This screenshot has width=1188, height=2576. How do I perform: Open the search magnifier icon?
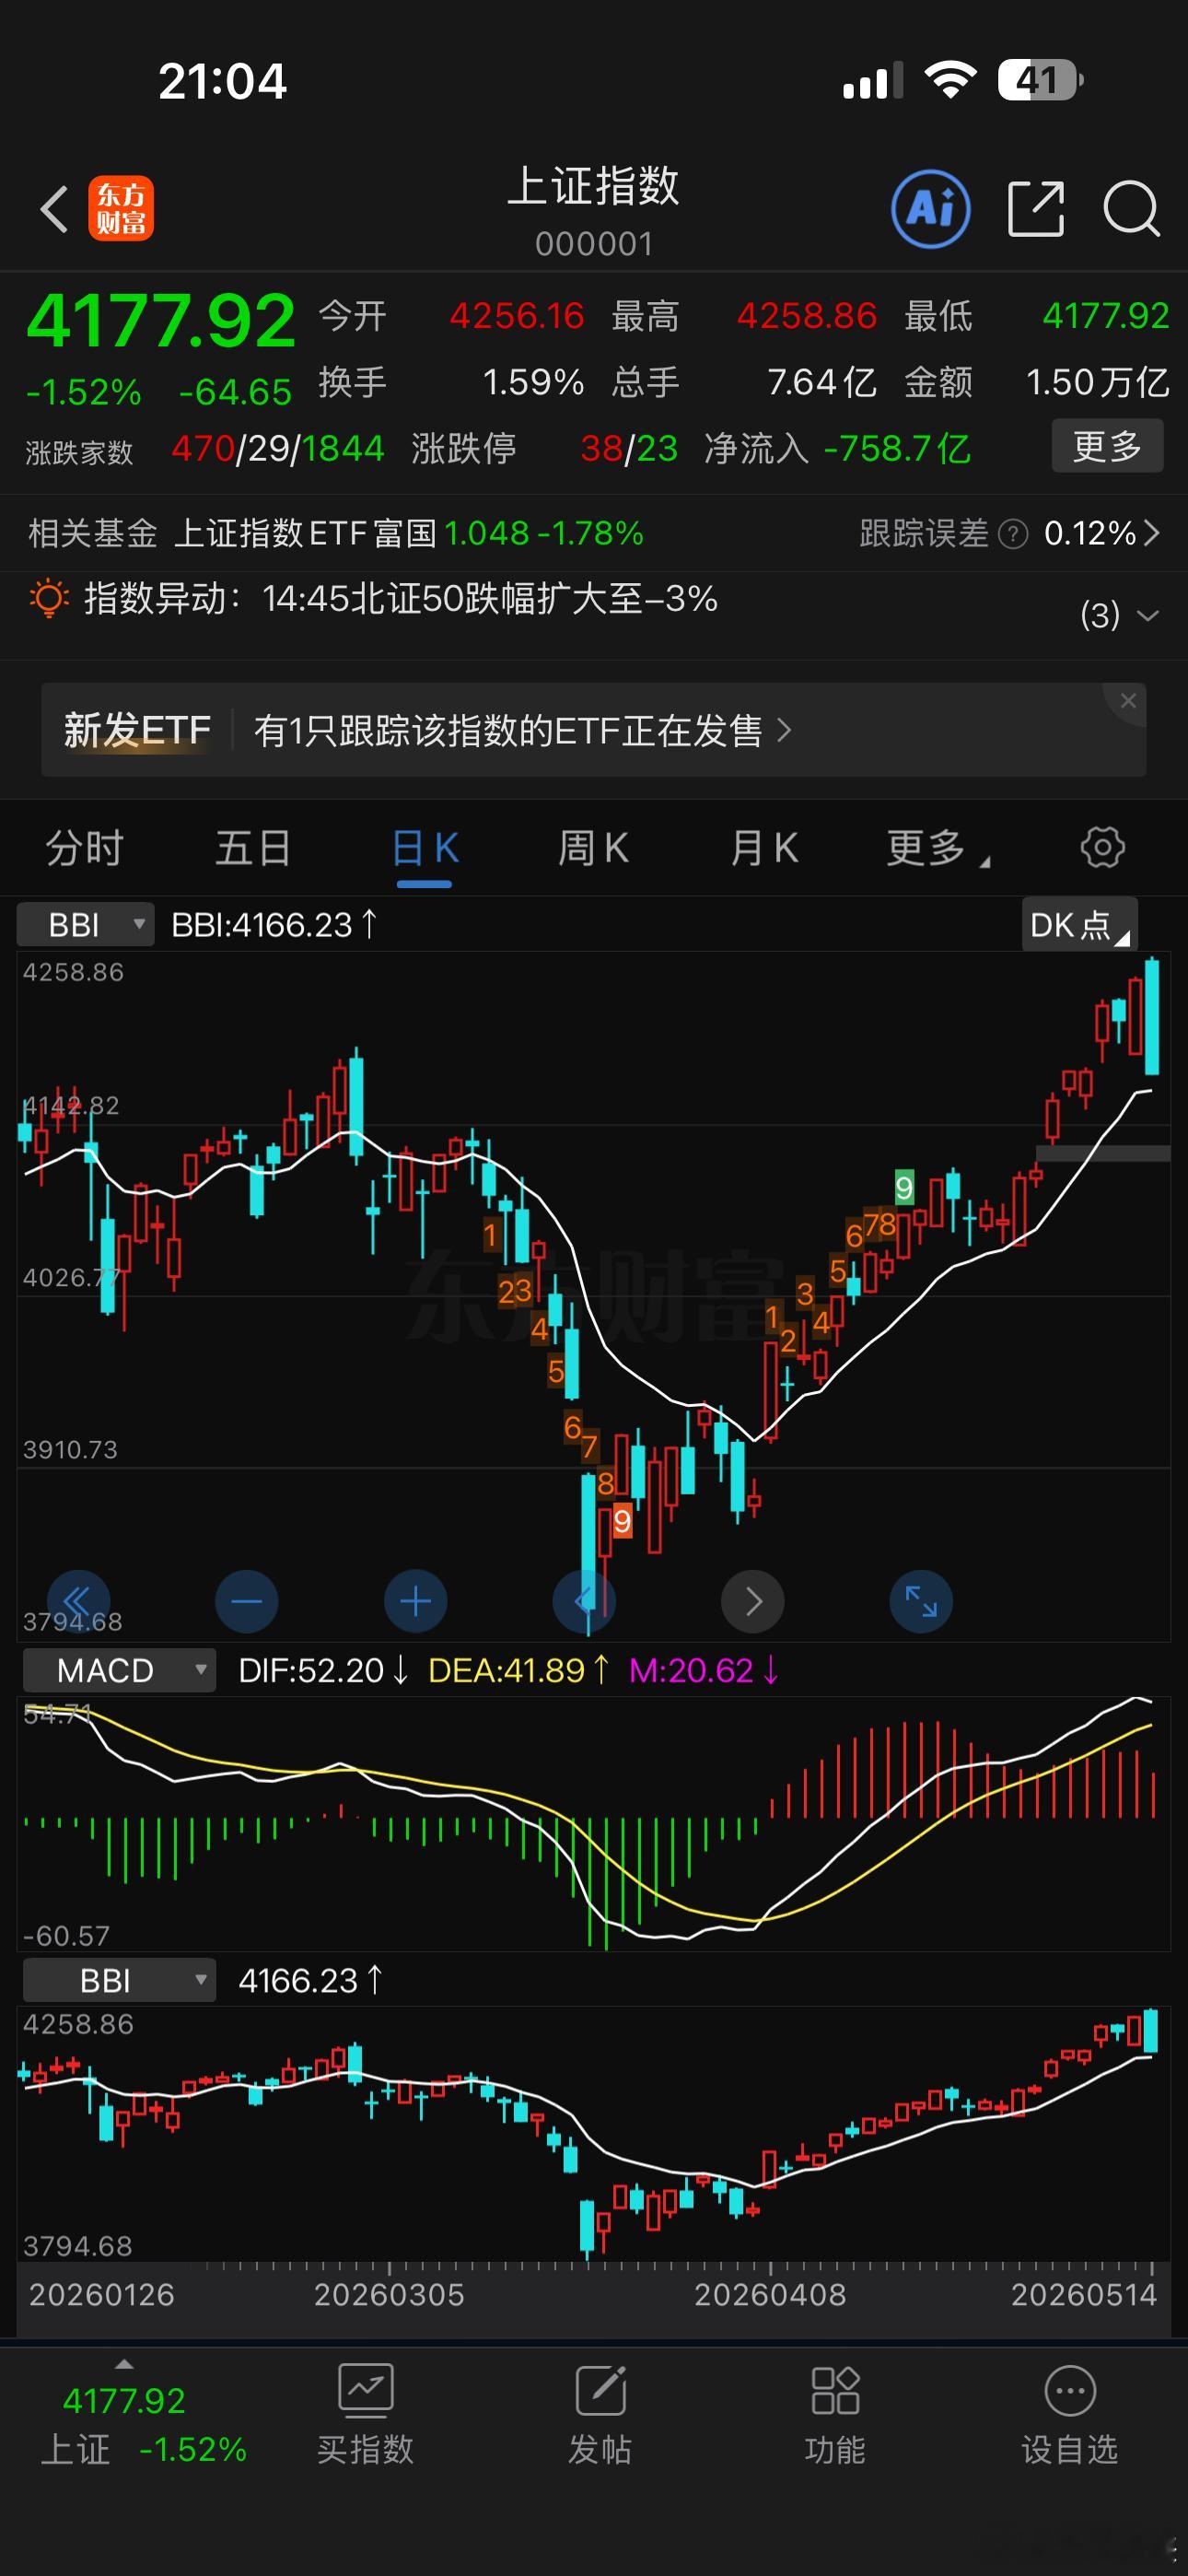coord(1131,209)
